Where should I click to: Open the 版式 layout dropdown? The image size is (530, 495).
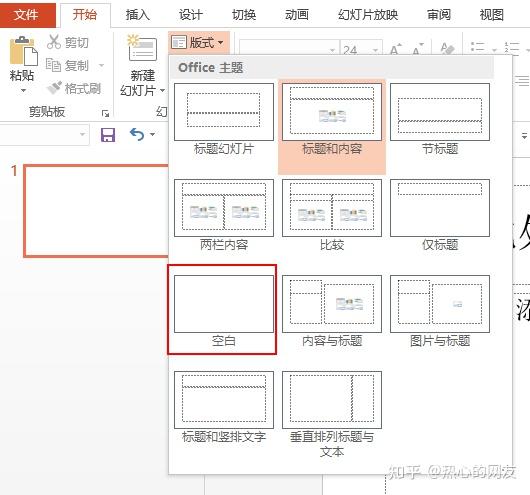[x=198, y=43]
